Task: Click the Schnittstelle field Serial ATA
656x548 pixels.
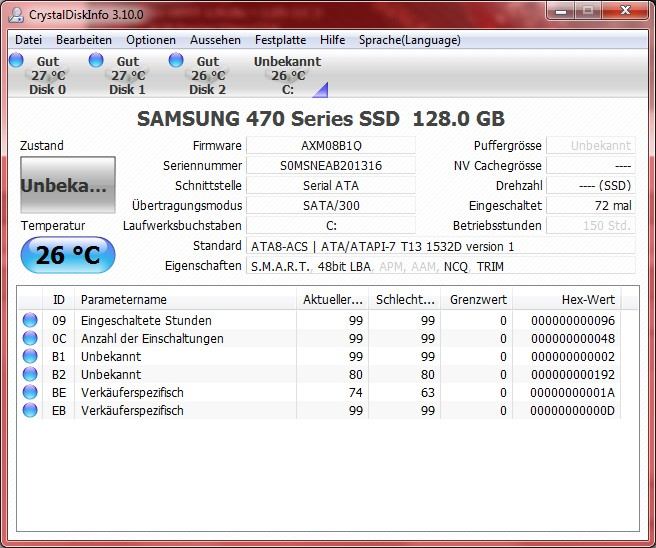Action: (331, 185)
